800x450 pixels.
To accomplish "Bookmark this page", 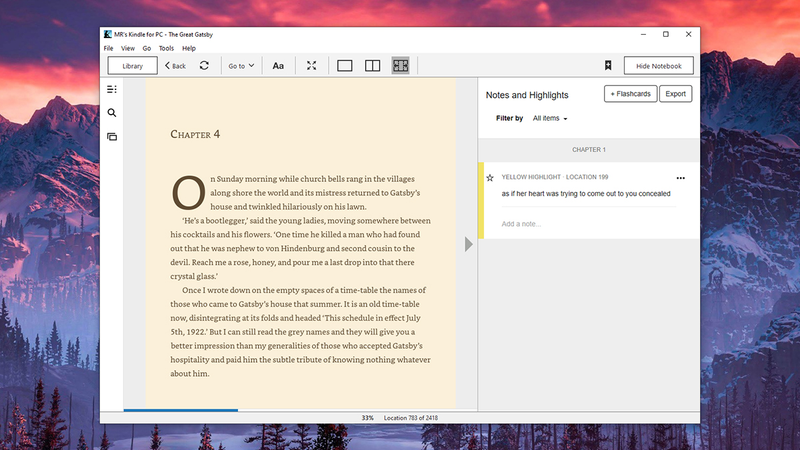I will point(608,65).
